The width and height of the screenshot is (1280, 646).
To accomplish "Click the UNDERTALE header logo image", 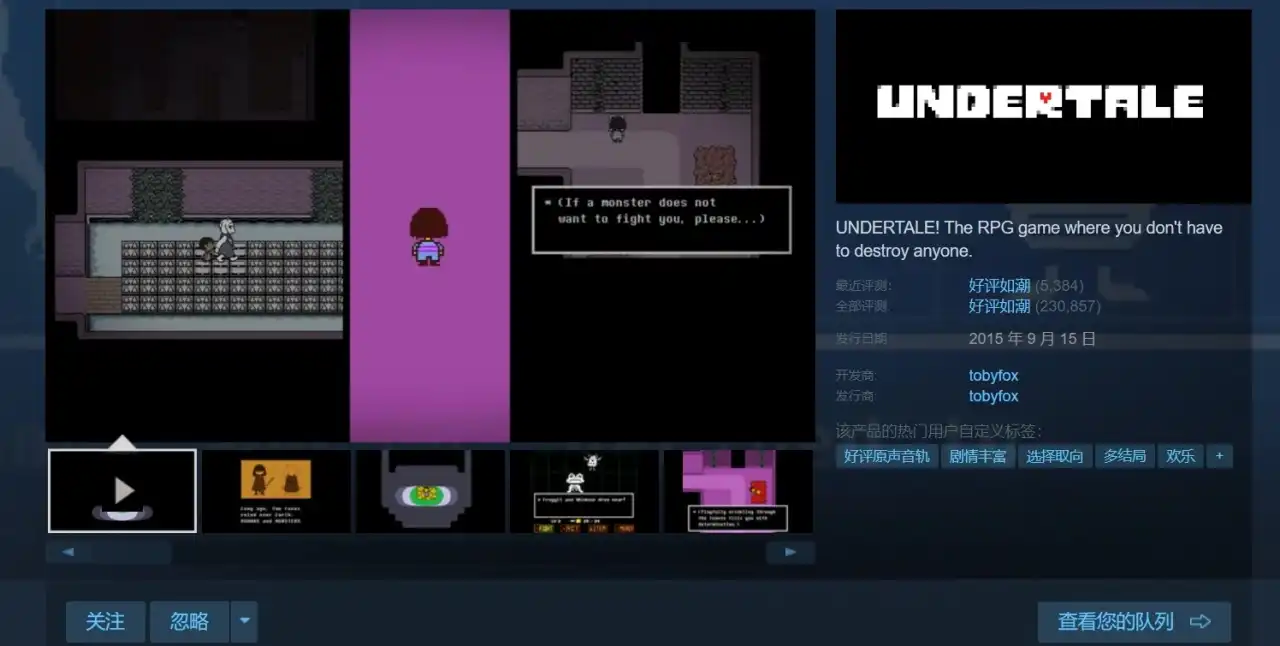I will [1043, 107].
